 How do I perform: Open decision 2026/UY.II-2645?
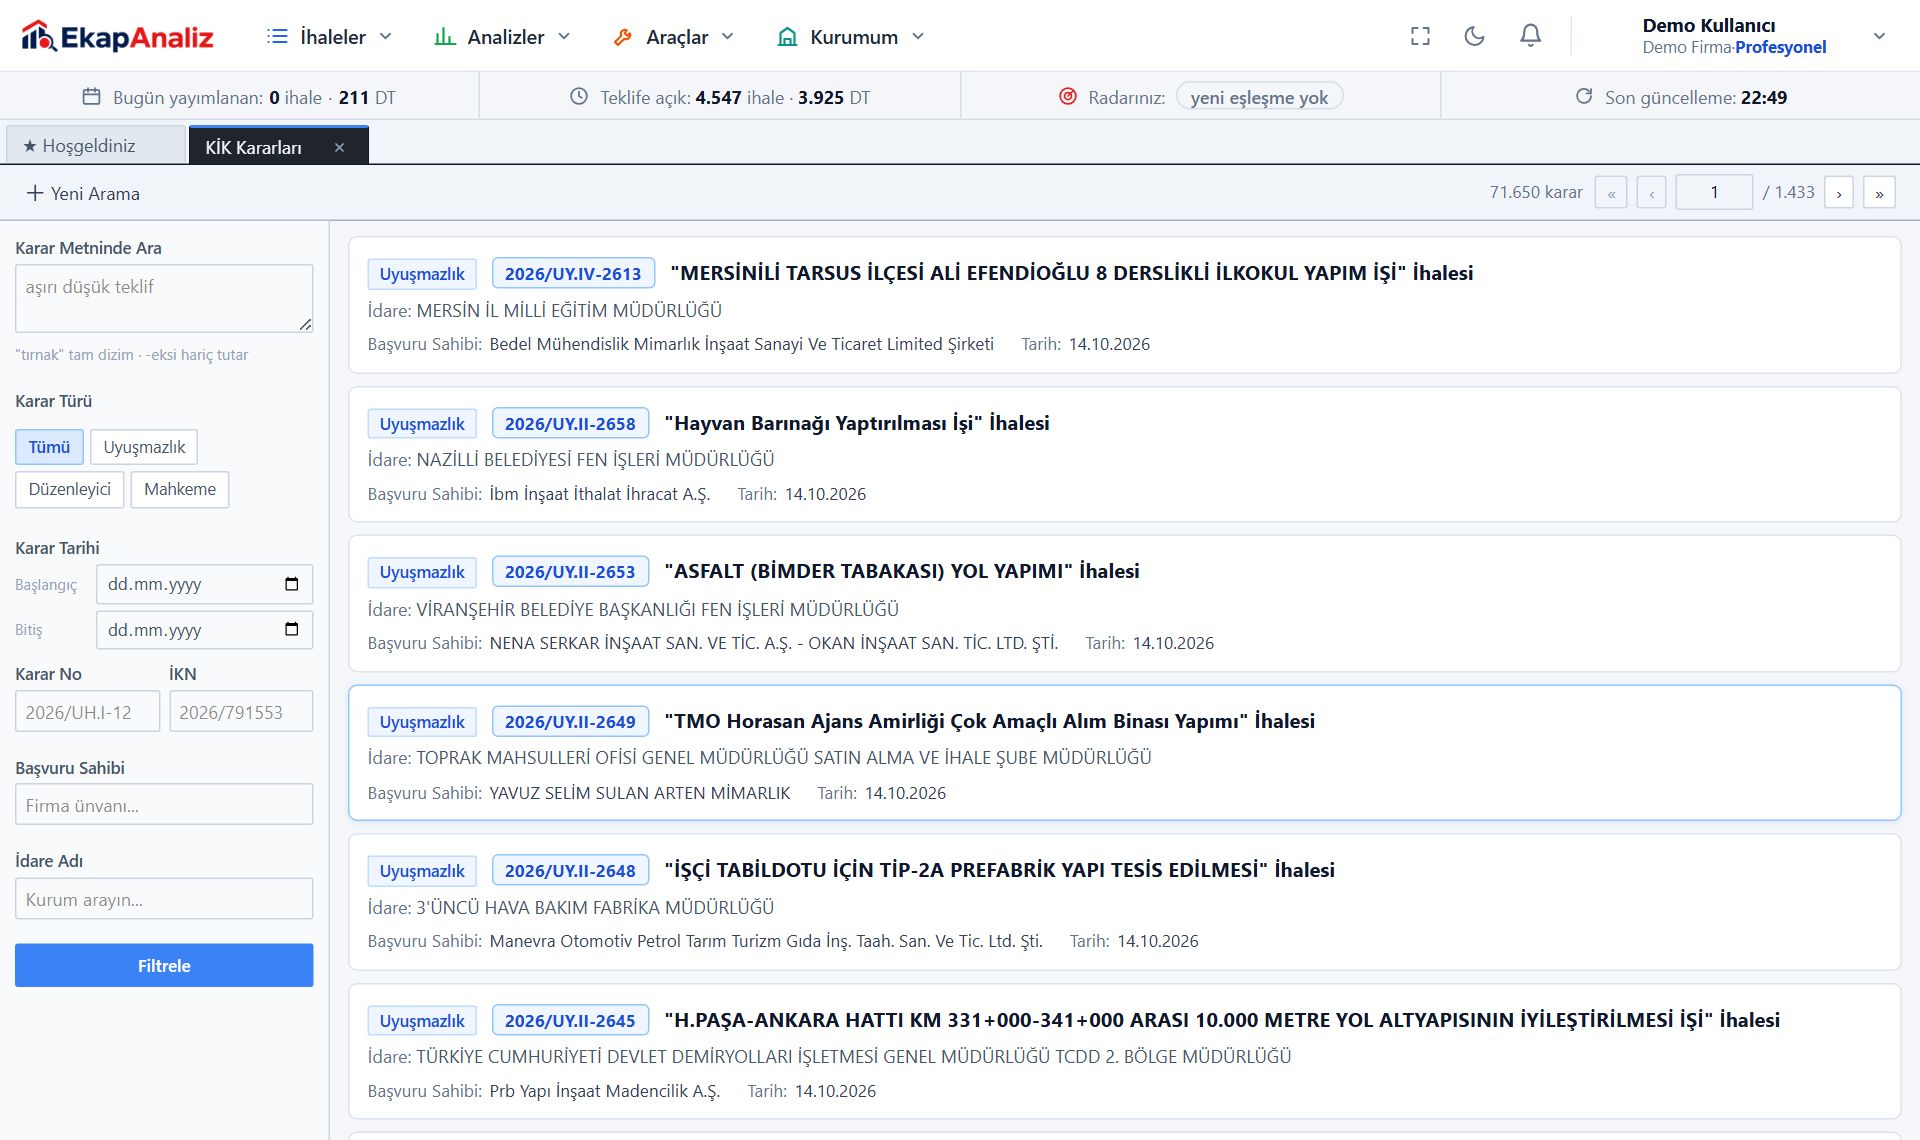(x=570, y=1020)
